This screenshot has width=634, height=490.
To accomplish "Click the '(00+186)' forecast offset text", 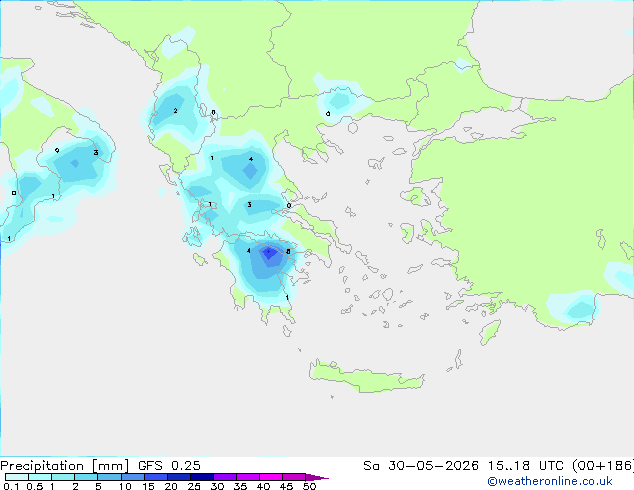I will (603, 466).
